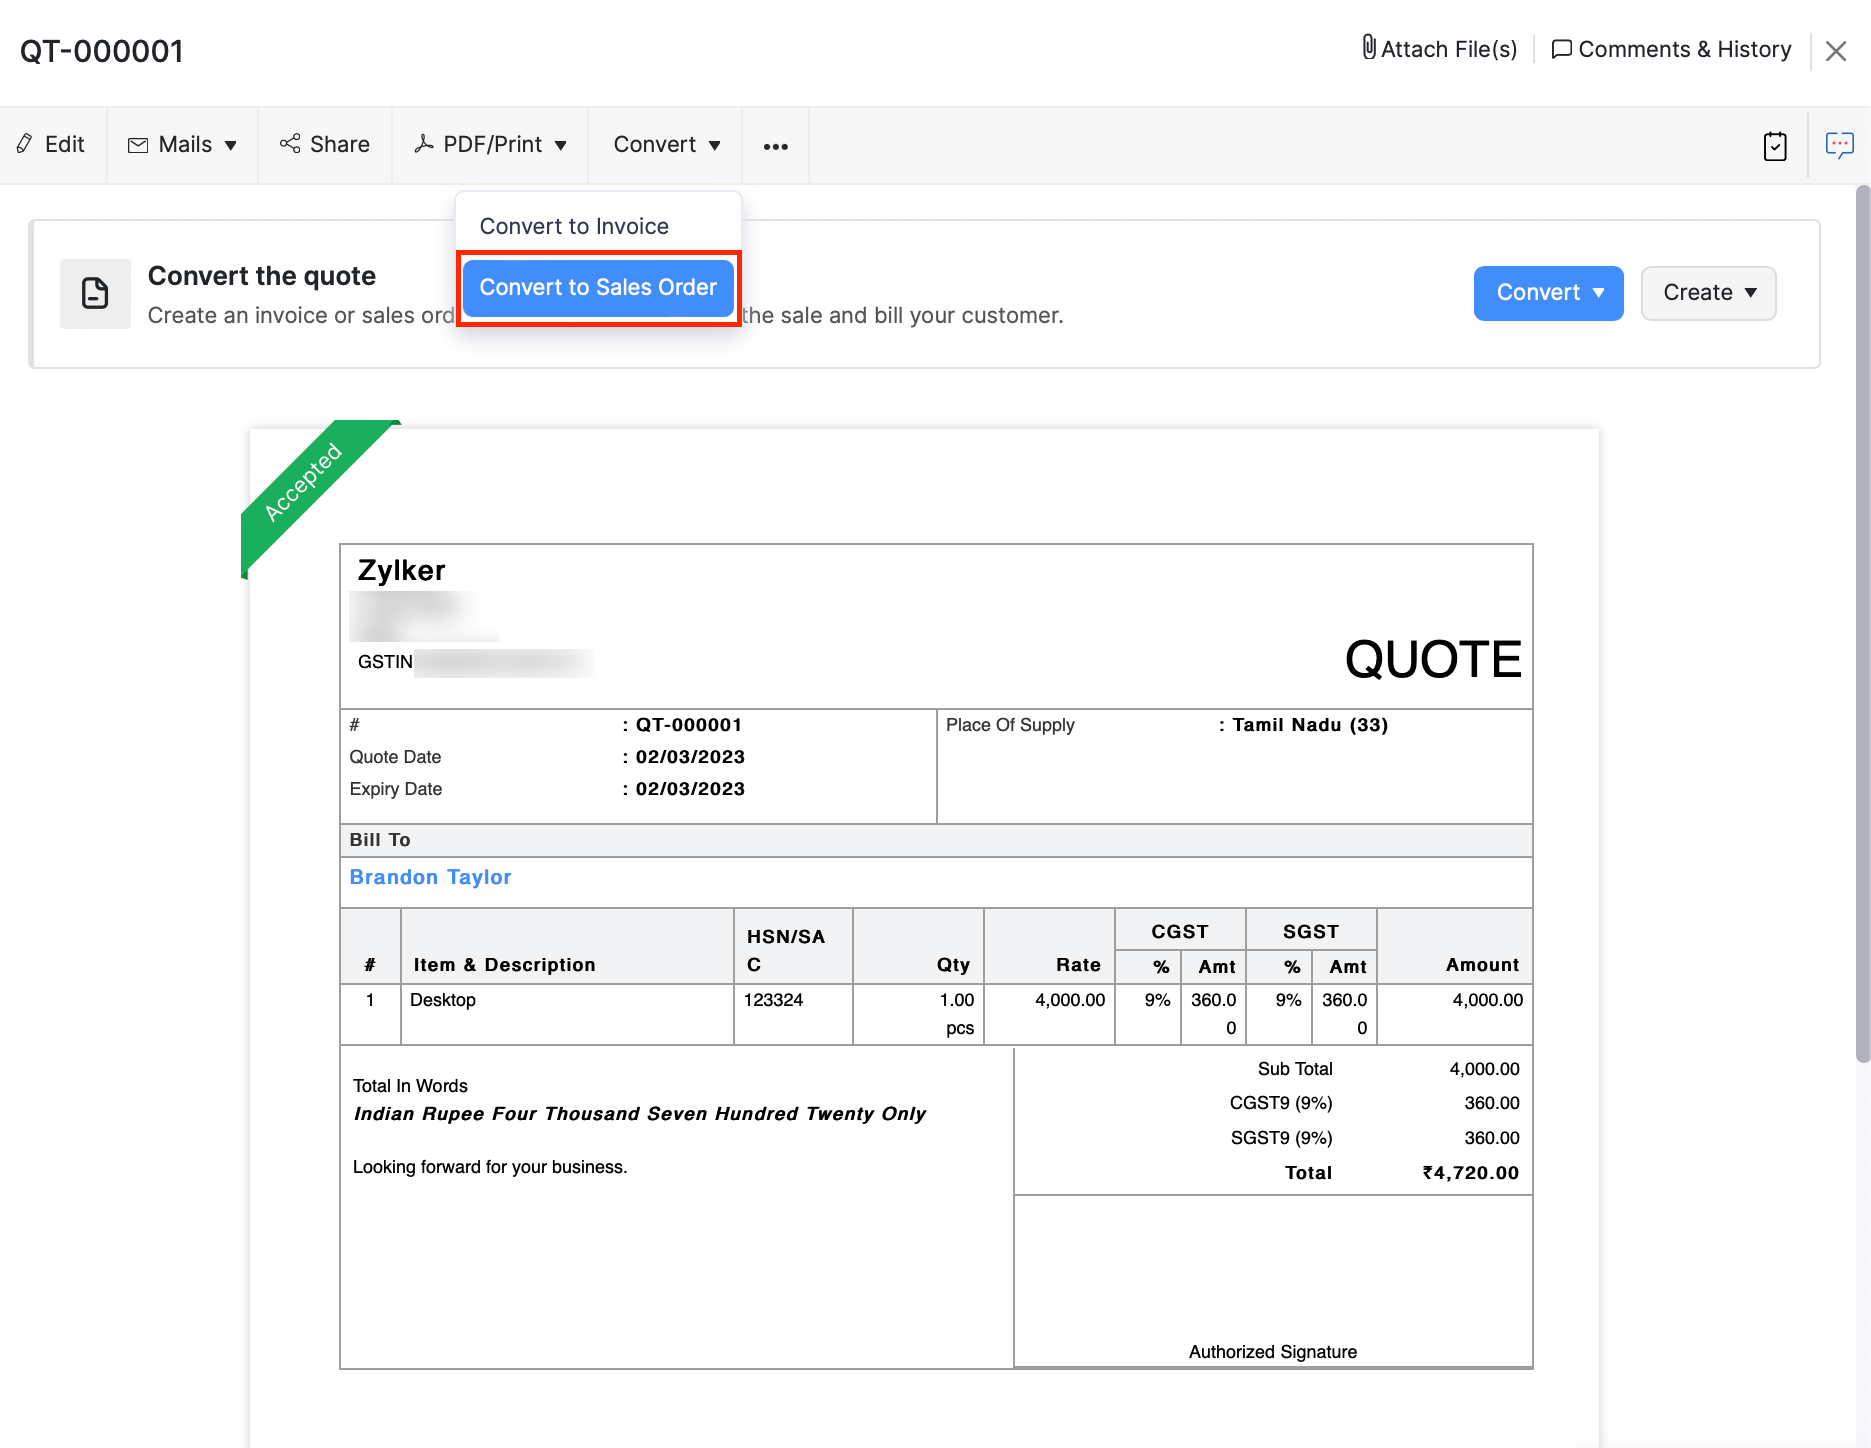The width and height of the screenshot is (1871, 1448).
Task: Open Brandon Taylor customer link
Action: coord(430,877)
